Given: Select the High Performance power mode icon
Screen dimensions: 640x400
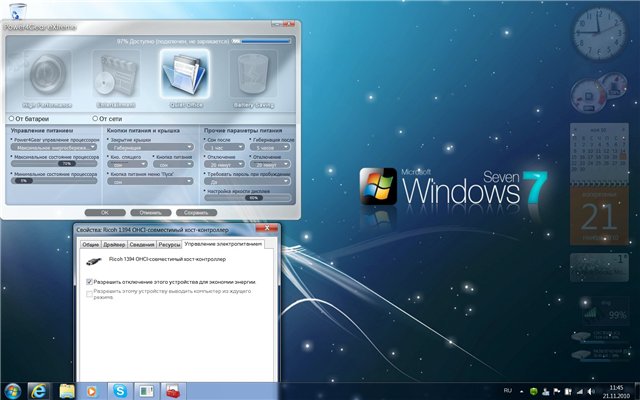Looking at the screenshot, I should tap(48, 74).
